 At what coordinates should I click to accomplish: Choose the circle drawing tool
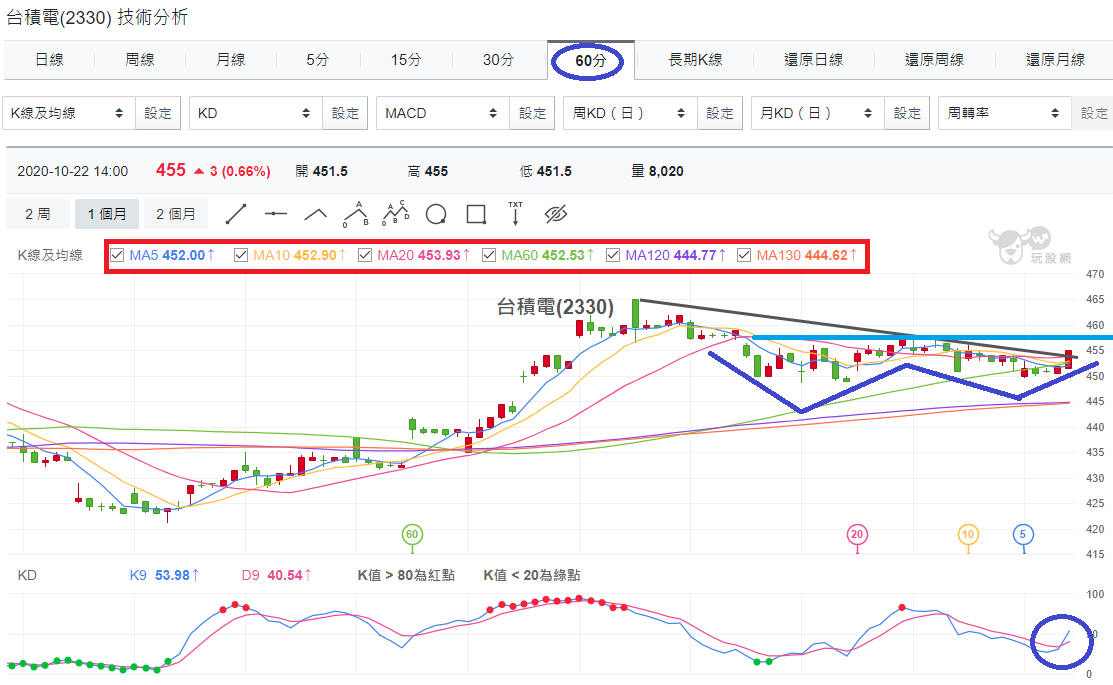tap(436, 214)
